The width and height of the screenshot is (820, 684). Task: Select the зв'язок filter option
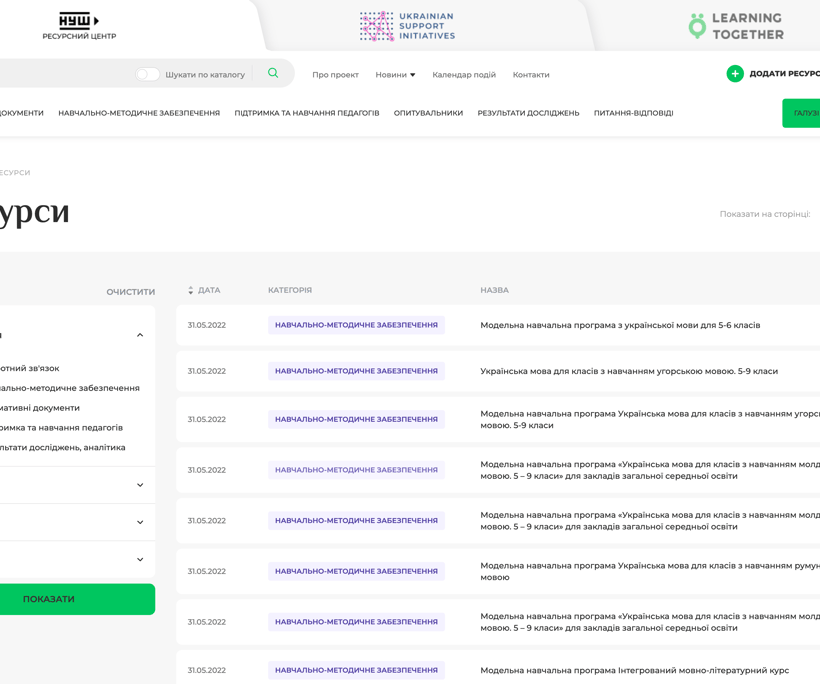click(30, 368)
